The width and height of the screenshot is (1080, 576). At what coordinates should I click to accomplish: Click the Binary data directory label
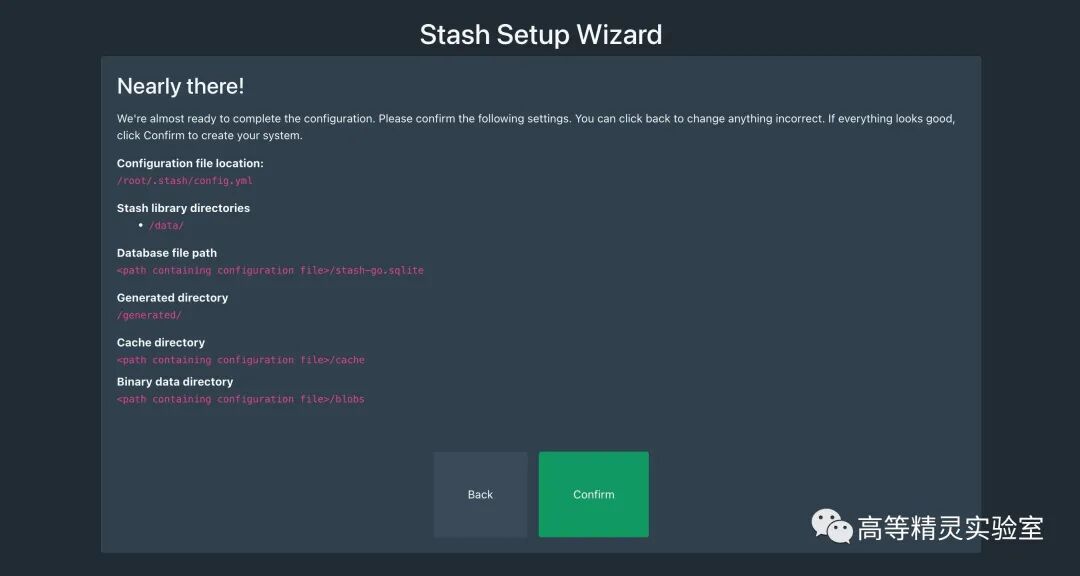[x=175, y=382]
